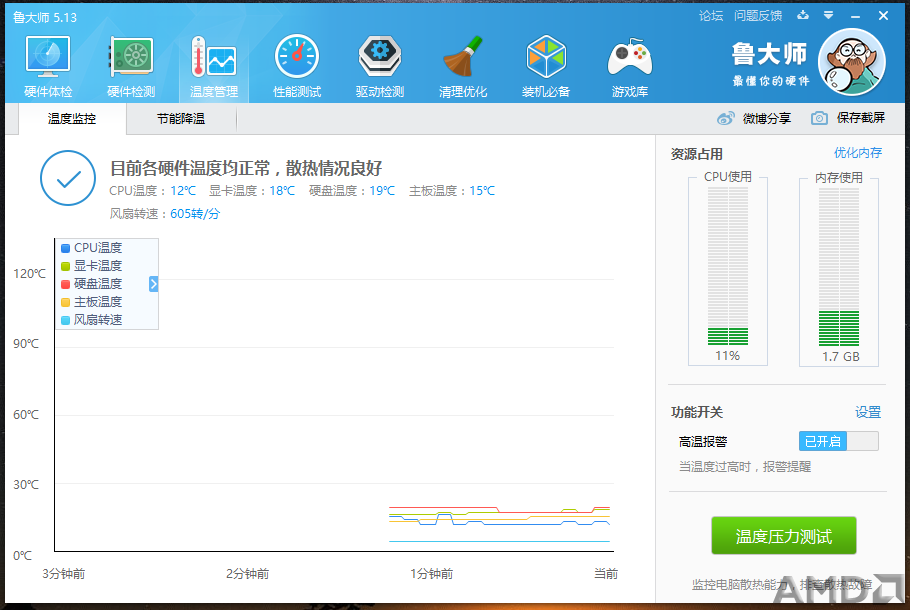Click the hard disk temperature 19℃
This screenshot has height=610, width=910.
382,191
